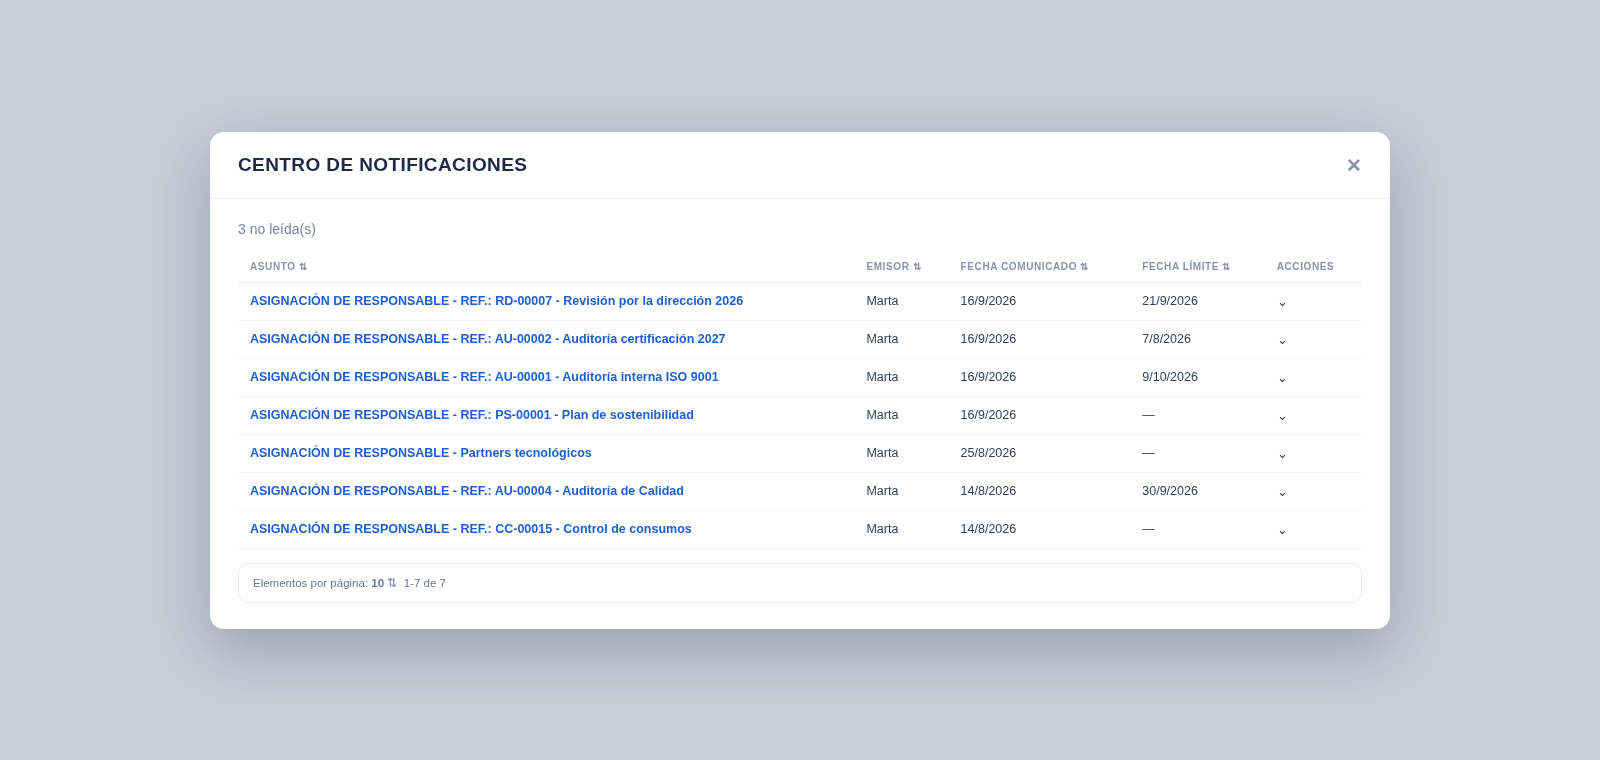Select date 16/9/2026 in PS-00001 row
The image size is (1600, 760).
[988, 415]
